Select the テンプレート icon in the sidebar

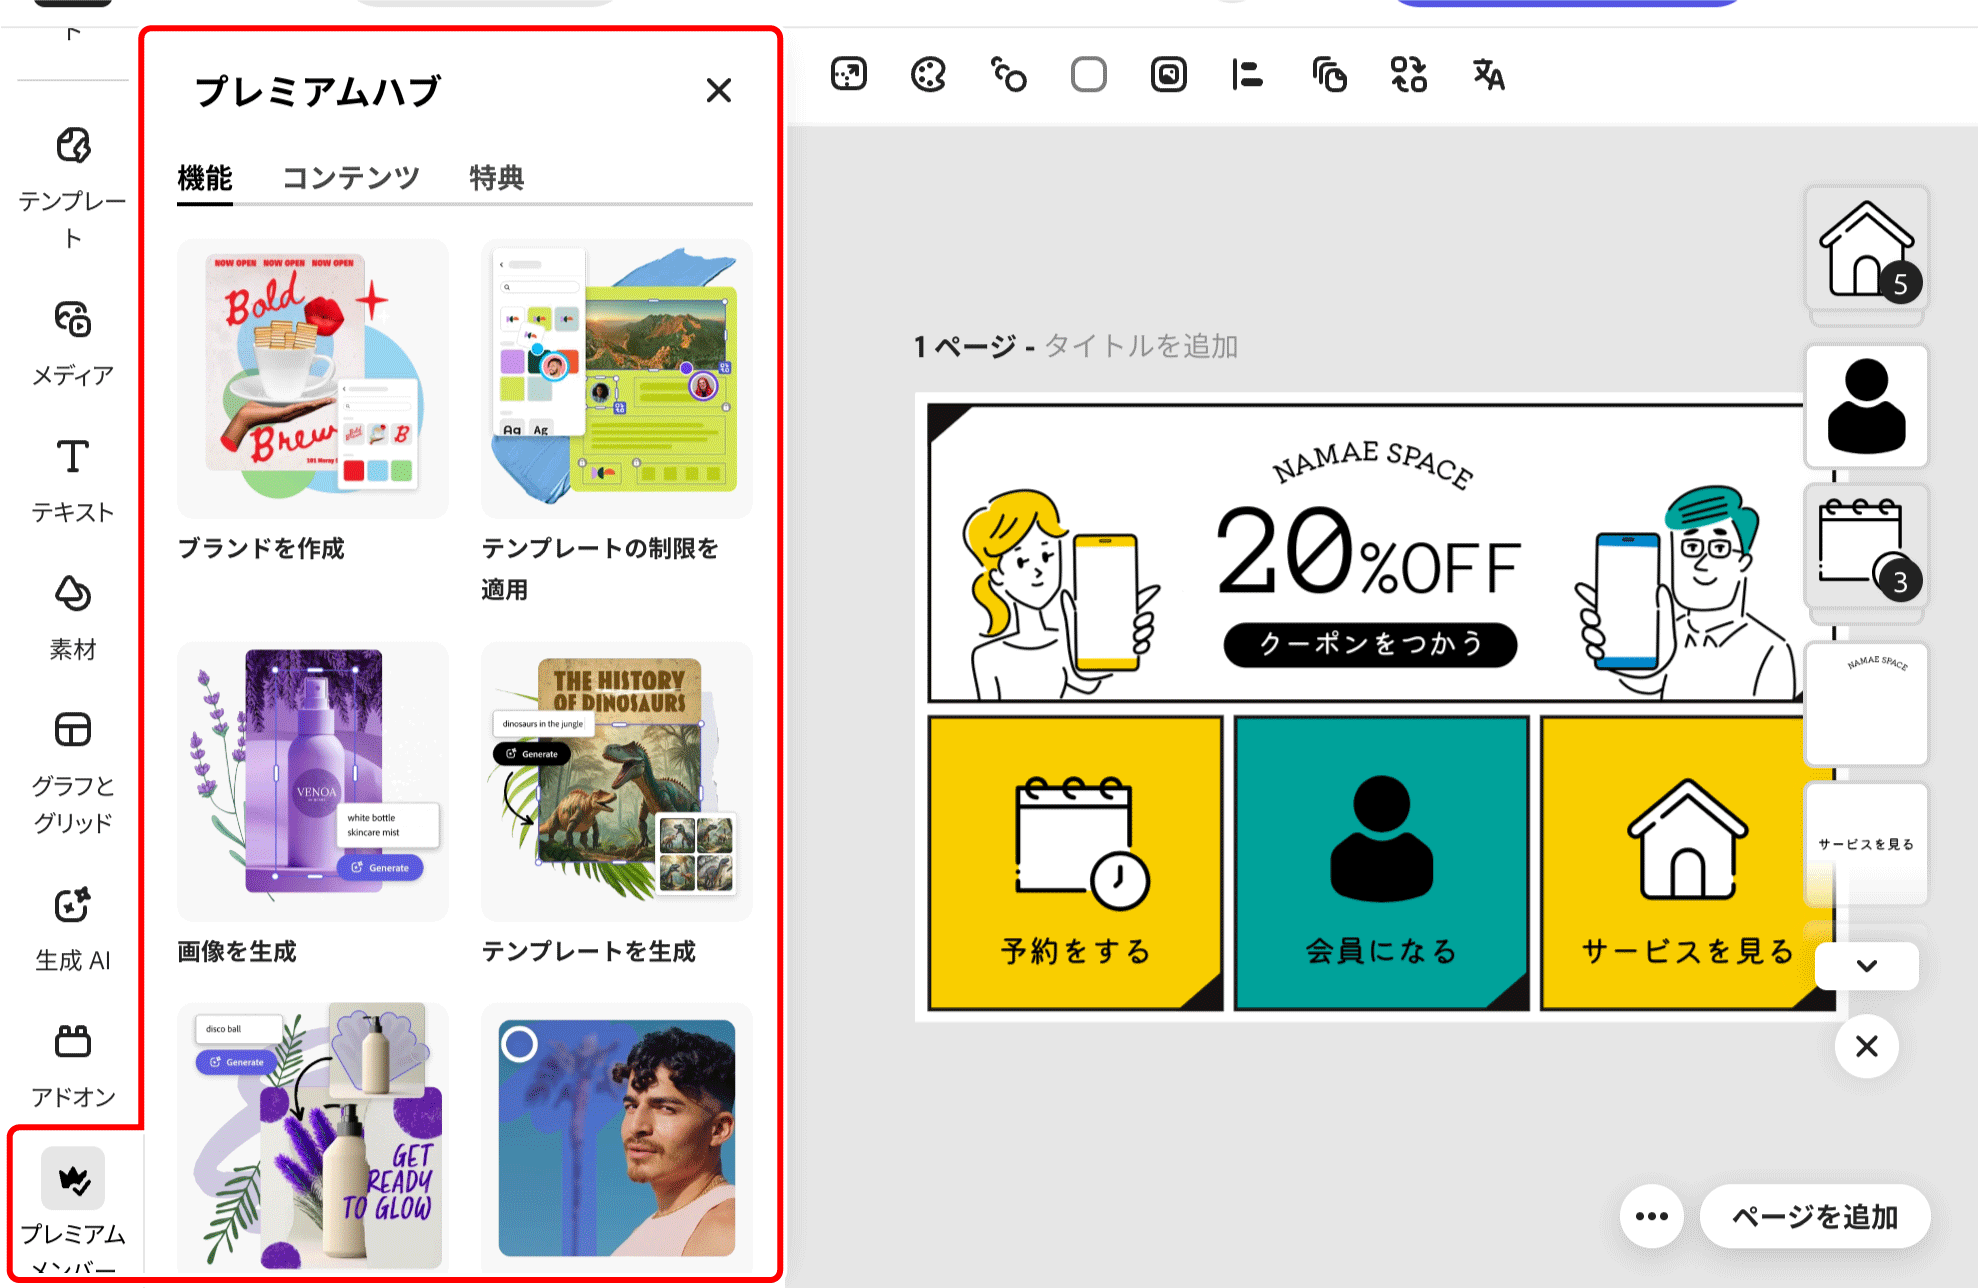click(x=71, y=145)
